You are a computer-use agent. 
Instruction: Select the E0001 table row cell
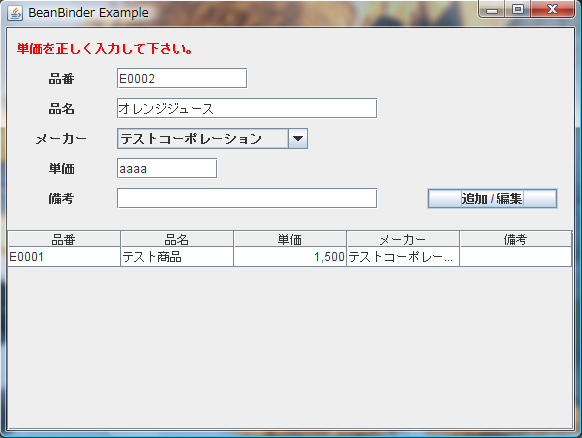point(64,257)
